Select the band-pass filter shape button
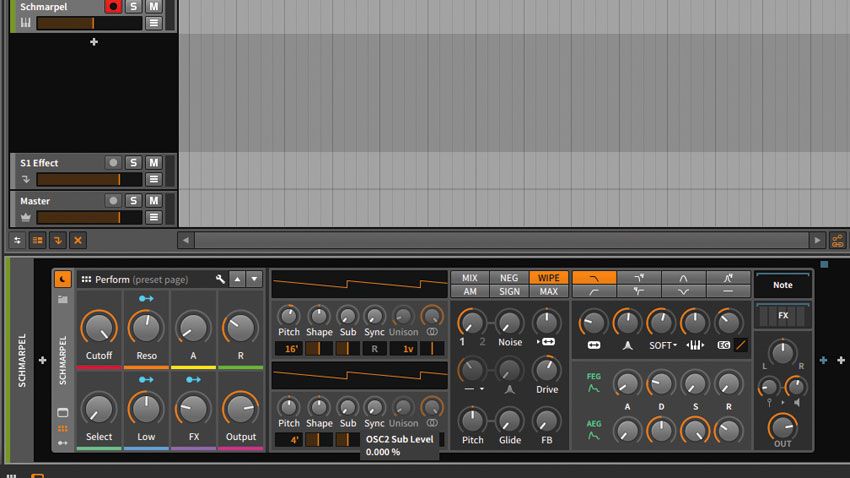 tap(683, 277)
